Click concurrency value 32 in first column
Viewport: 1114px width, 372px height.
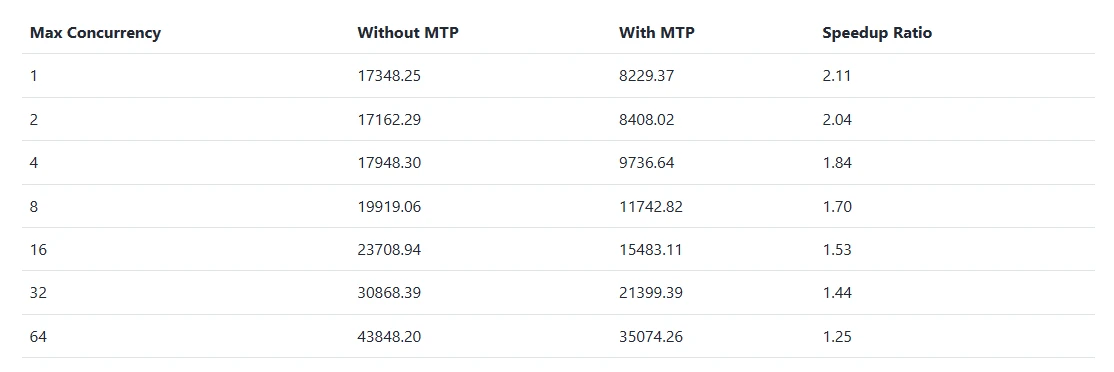(38, 292)
